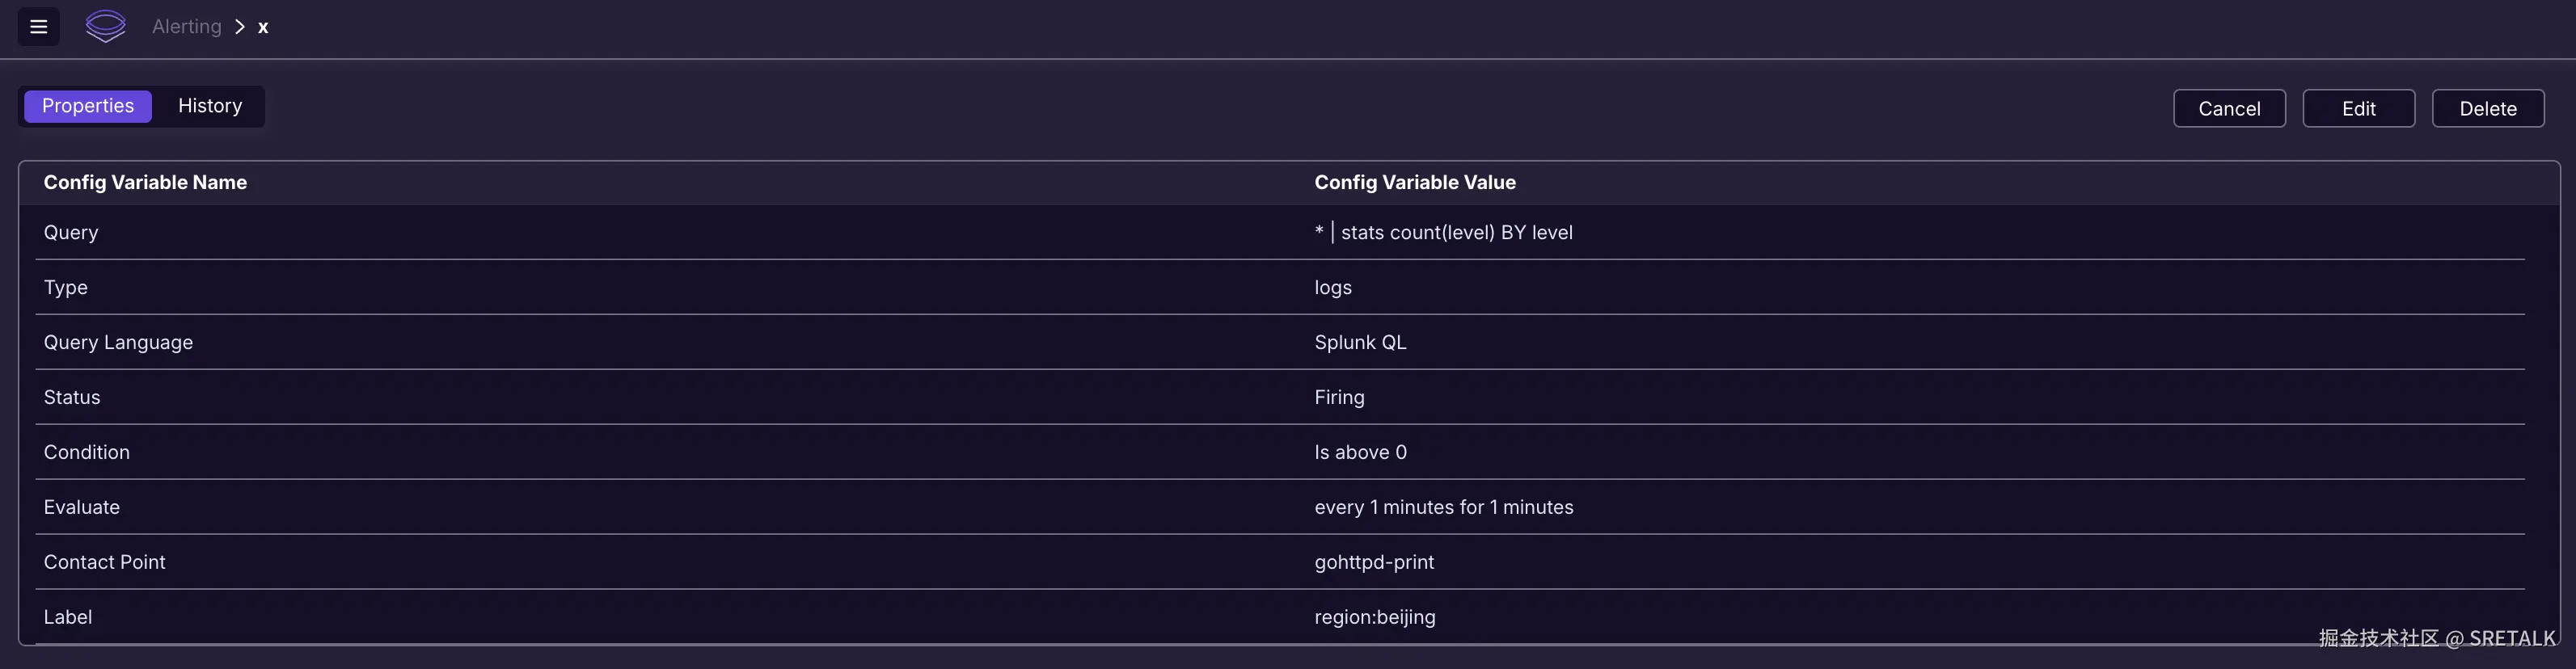Click the Config Variable Value header
Viewport: 2576px width, 669px height.
tap(1414, 183)
